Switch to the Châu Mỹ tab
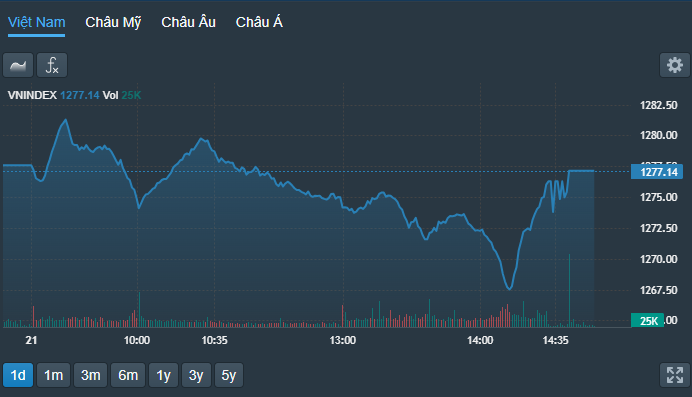692x397 pixels. [x=113, y=22]
